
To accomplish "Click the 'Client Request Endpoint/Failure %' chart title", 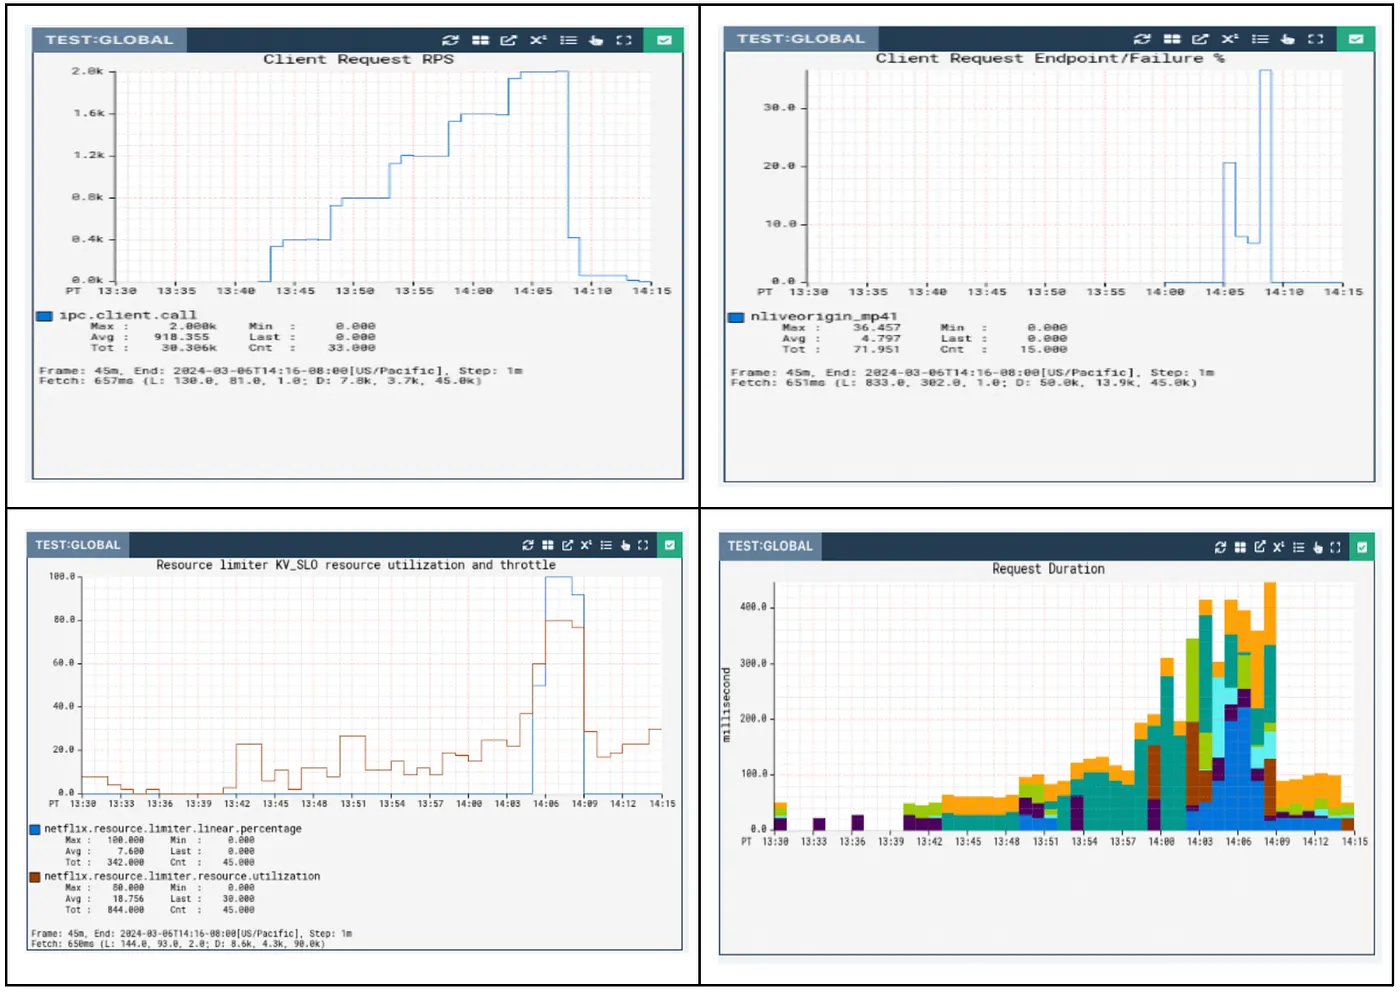I will [x=1050, y=58].
